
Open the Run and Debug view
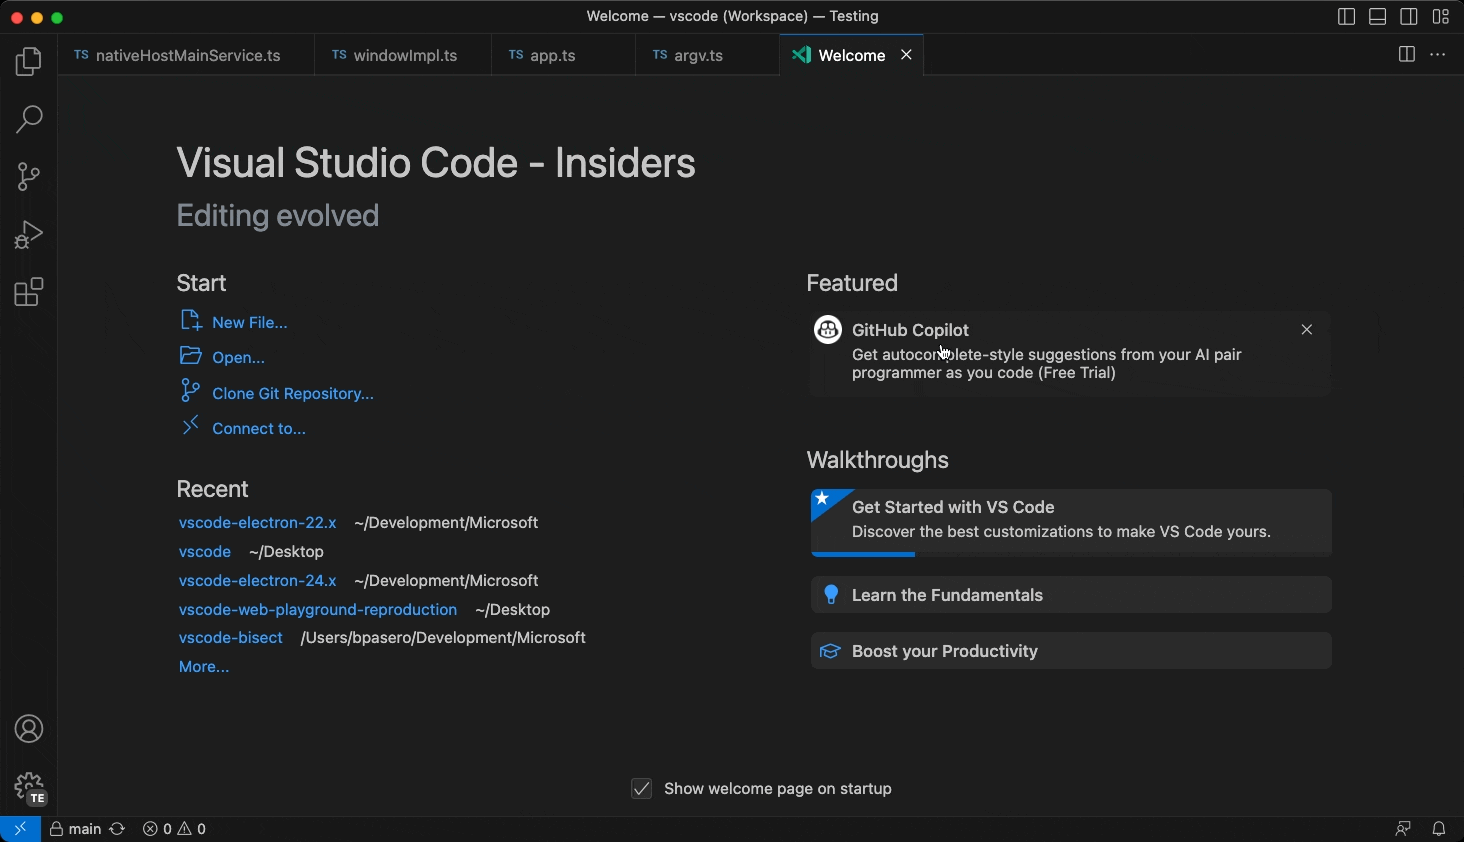28,234
